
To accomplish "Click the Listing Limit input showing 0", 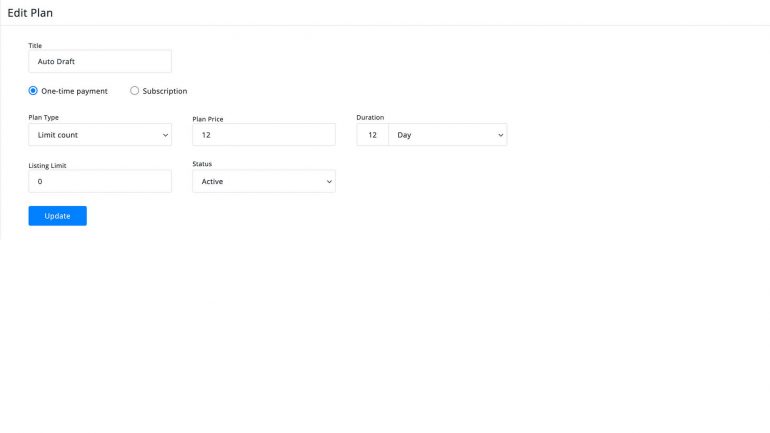I will 100,181.
